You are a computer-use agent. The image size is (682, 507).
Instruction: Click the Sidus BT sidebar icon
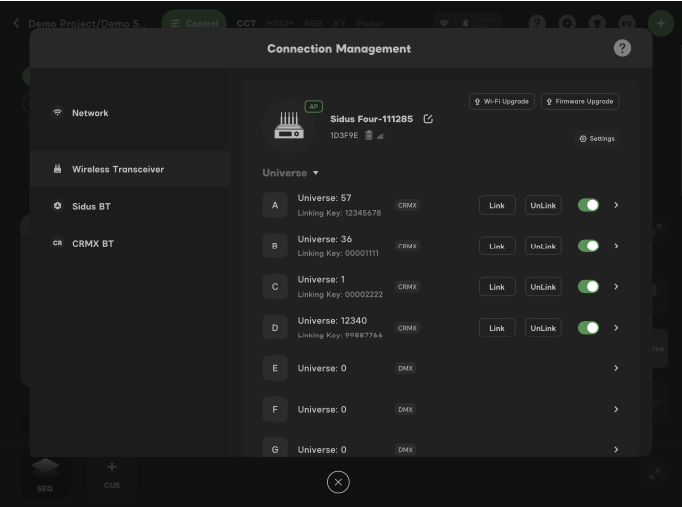tap(57, 206)
